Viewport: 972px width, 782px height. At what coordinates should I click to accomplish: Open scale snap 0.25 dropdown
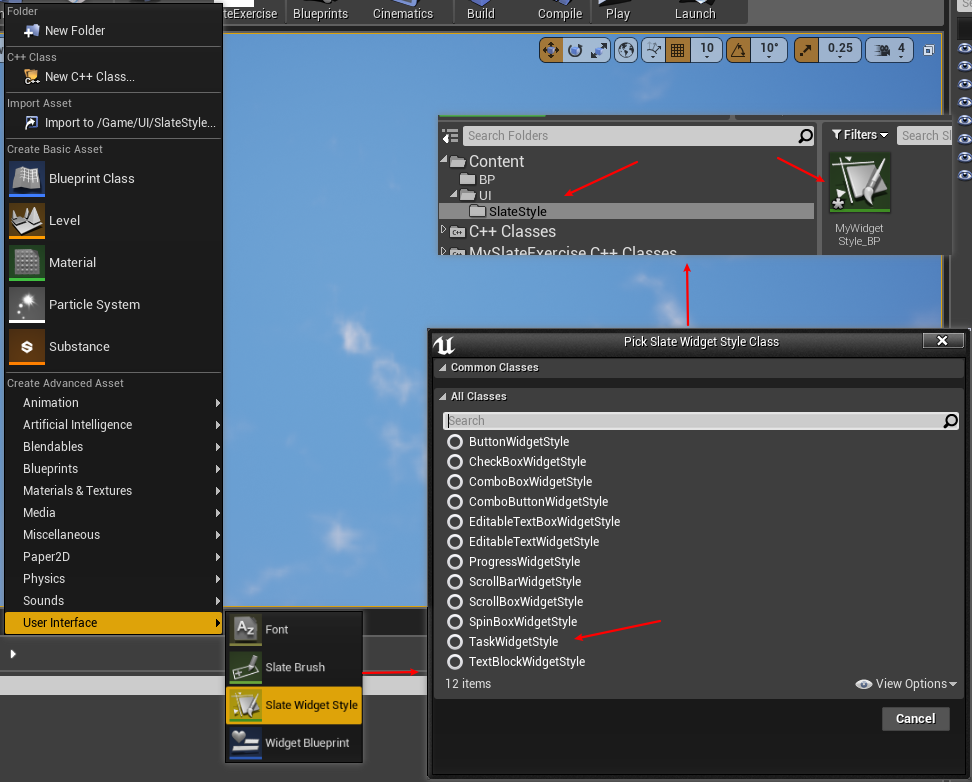(840, 50)
